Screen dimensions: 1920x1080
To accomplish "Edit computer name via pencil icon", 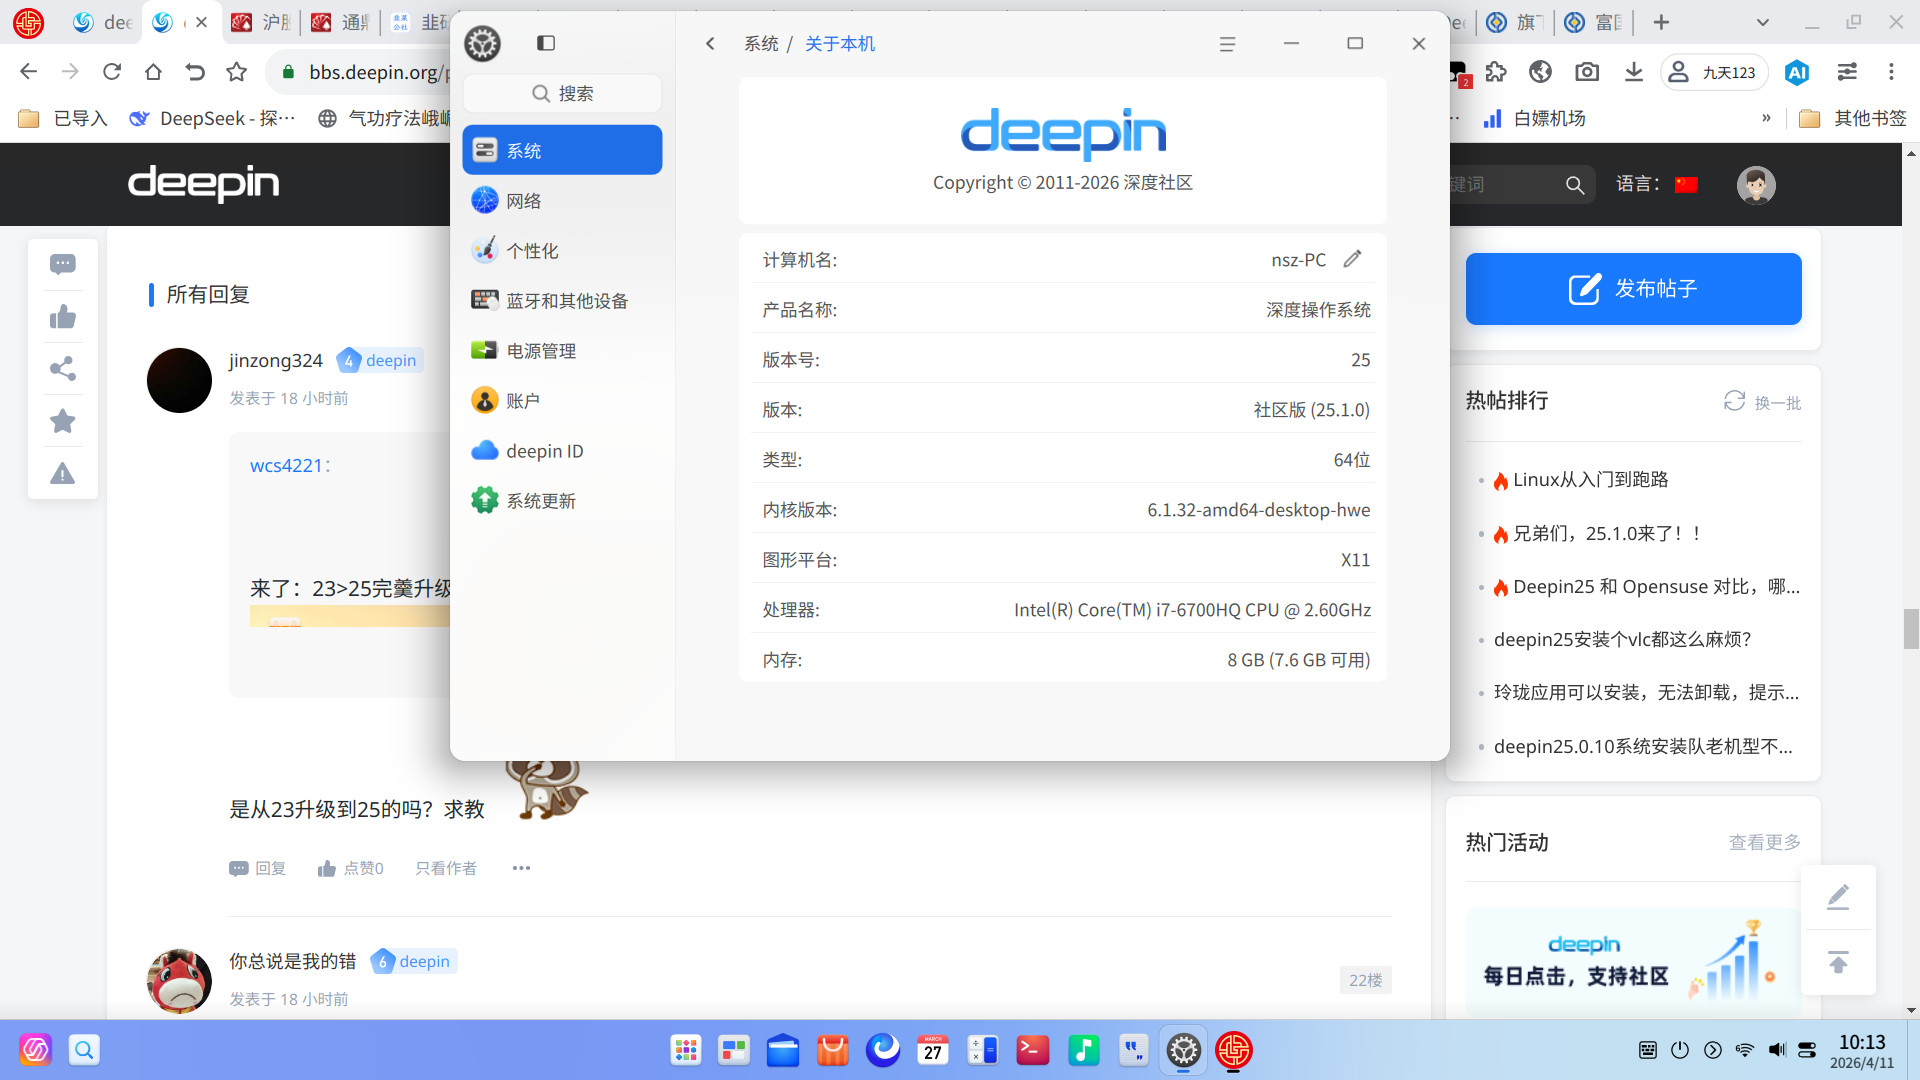I will [1353, 259].
